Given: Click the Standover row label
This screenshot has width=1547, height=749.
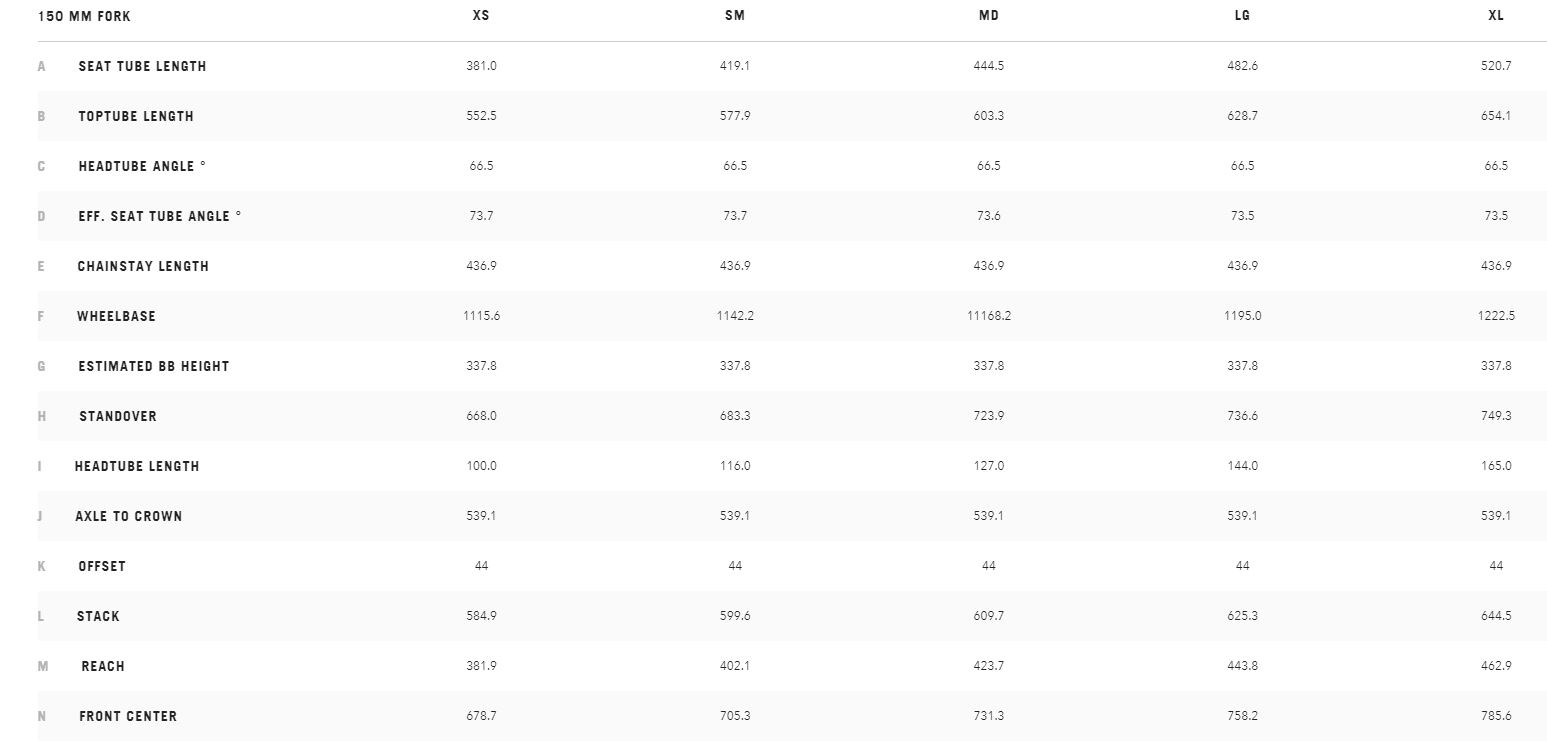Looking at the screenshot, I should pyautogui.click(x=118, y=416).
